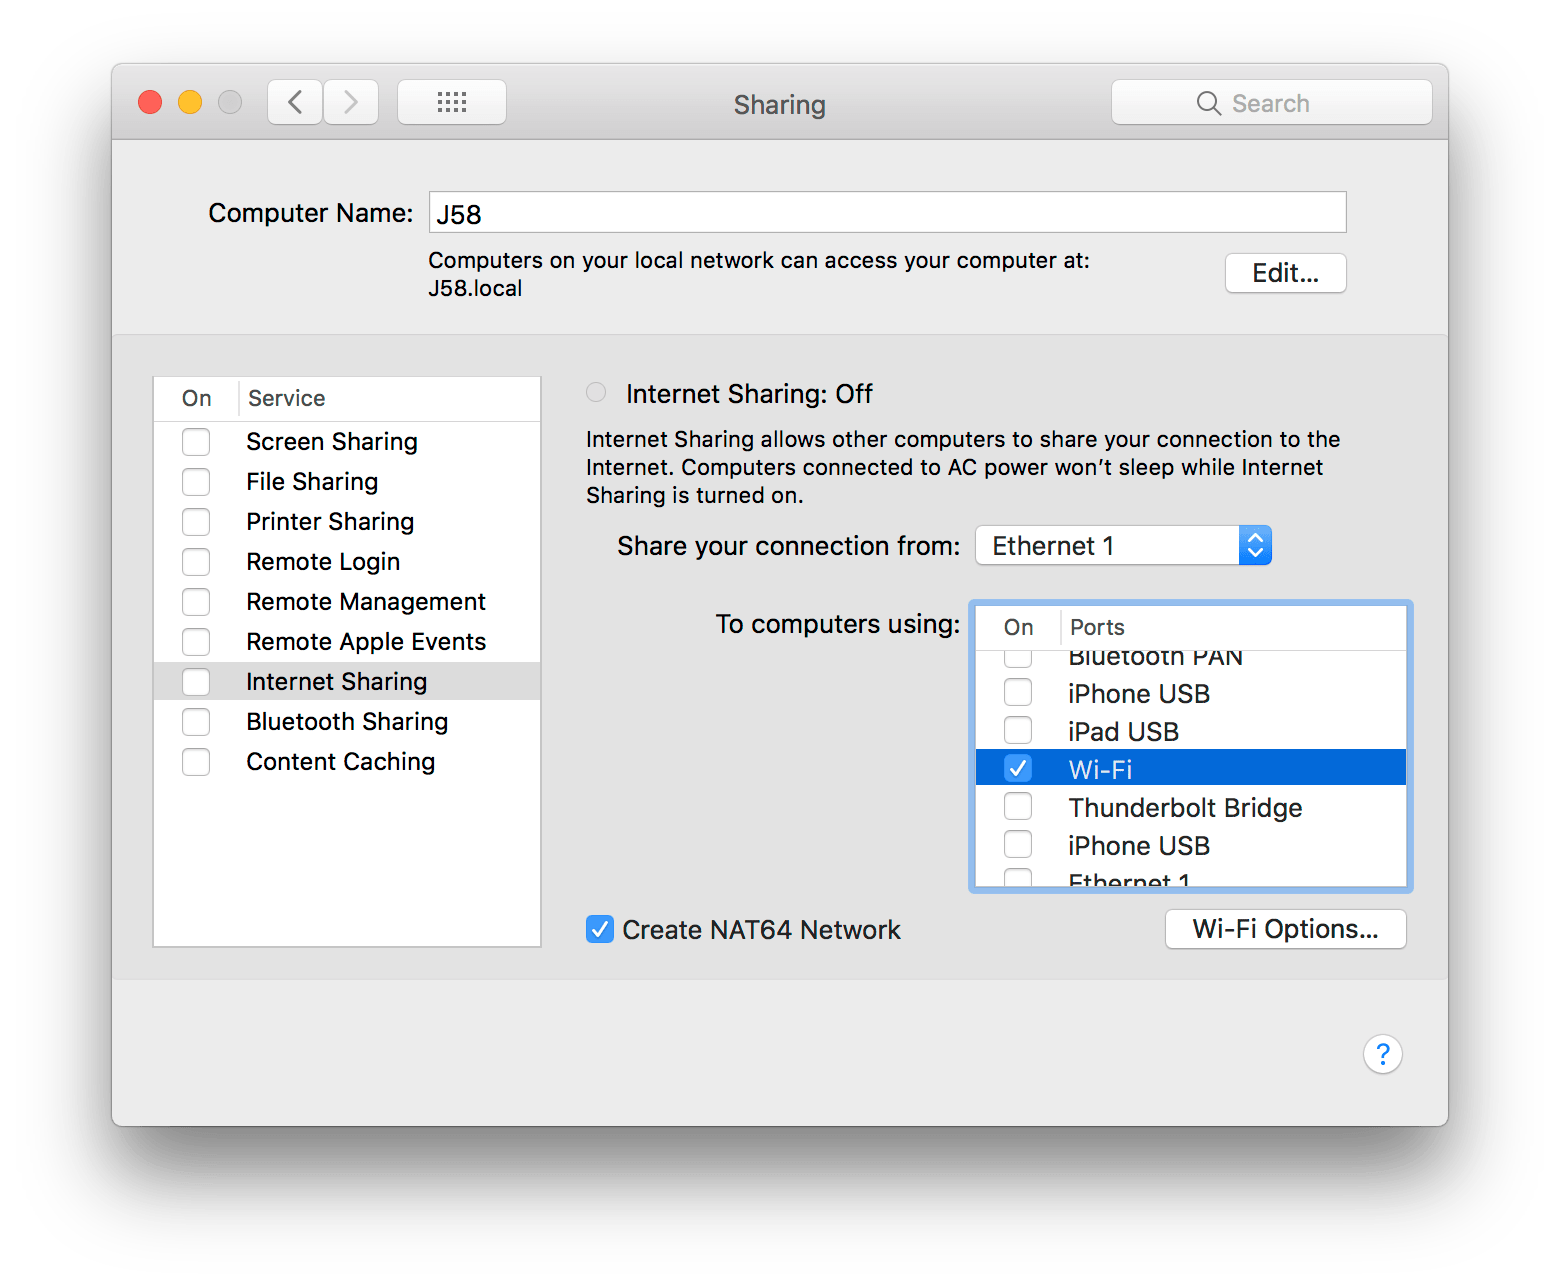Minimize the window with the yellow button
Image resolution: width=1560 pixels, height=1286 pixels.
tap(190, 102)
